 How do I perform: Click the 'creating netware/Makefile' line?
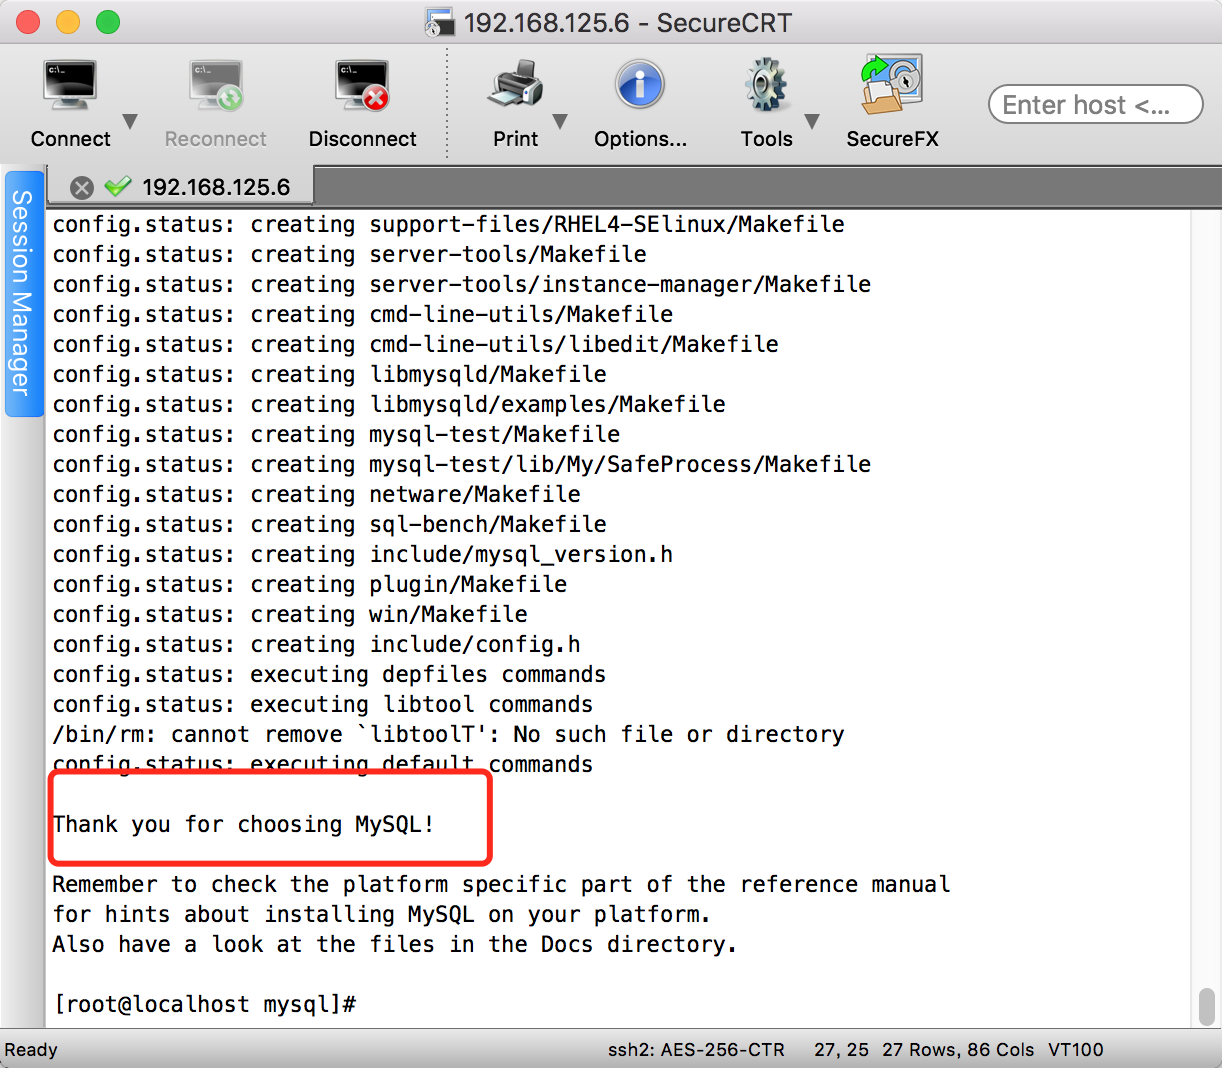click(x=317, y=494)
